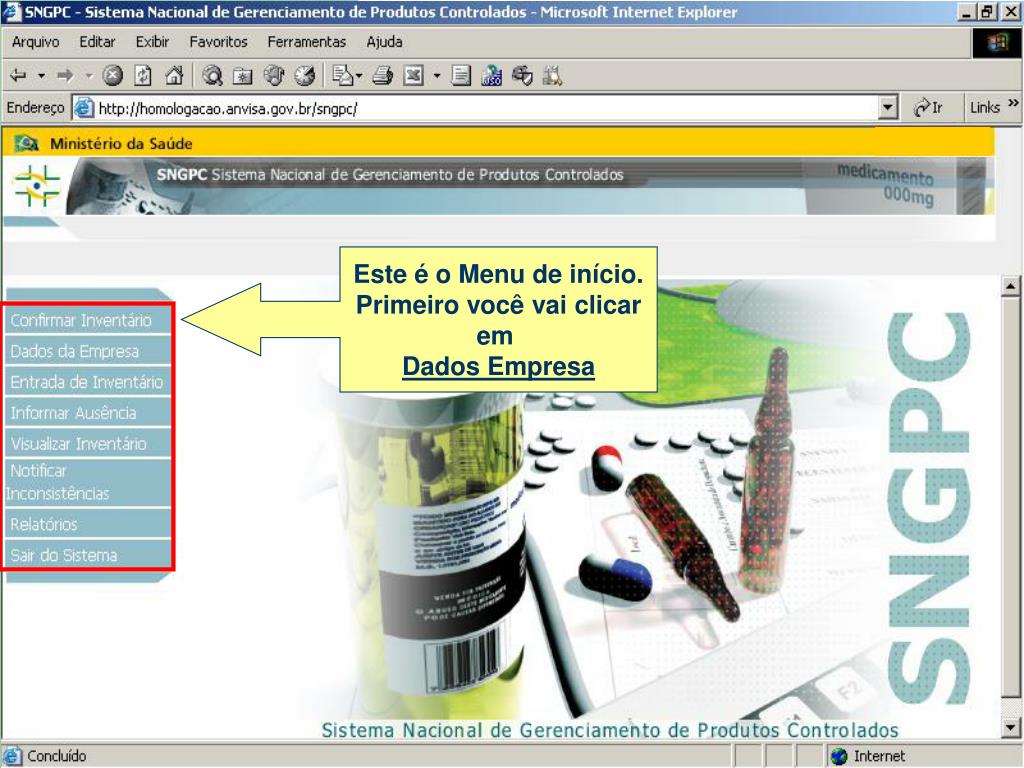Expand the Links toolbar chevron
1024x768 pixels.
(x=1013, y=103)
